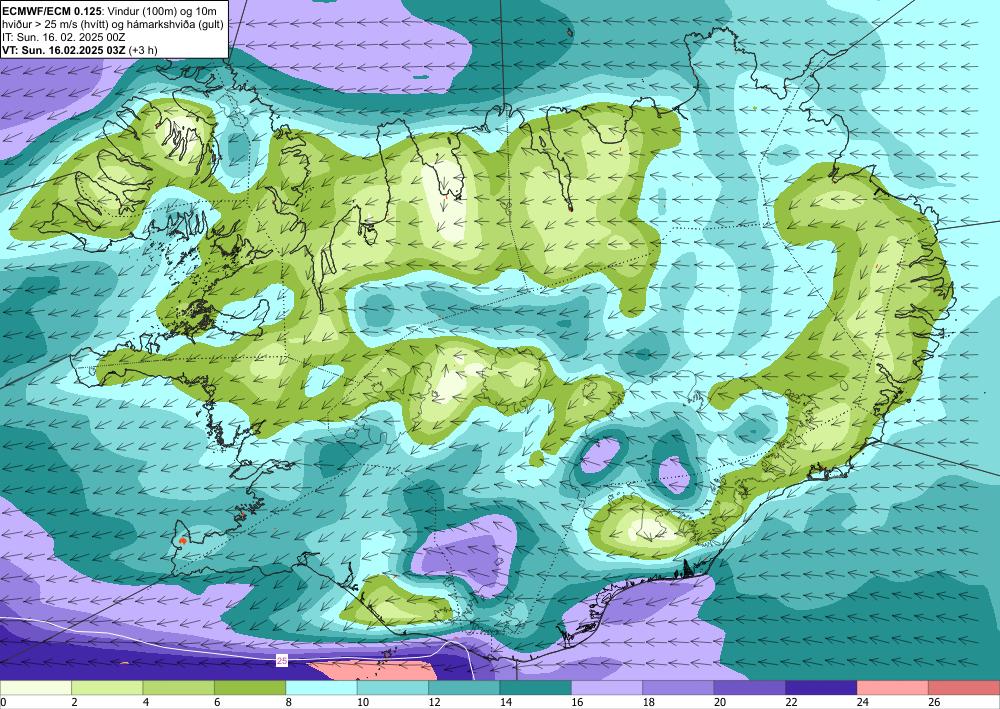Click the legend swatch between 18 and 20

click(679, 688)
